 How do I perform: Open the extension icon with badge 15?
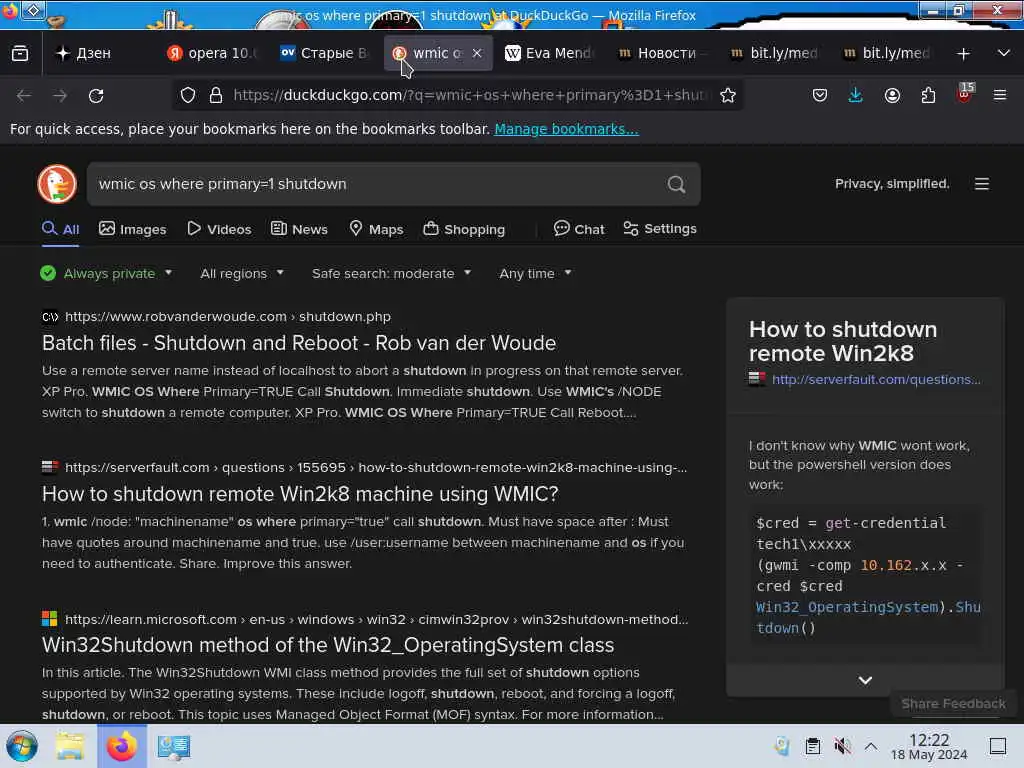[x=965, y=93]
